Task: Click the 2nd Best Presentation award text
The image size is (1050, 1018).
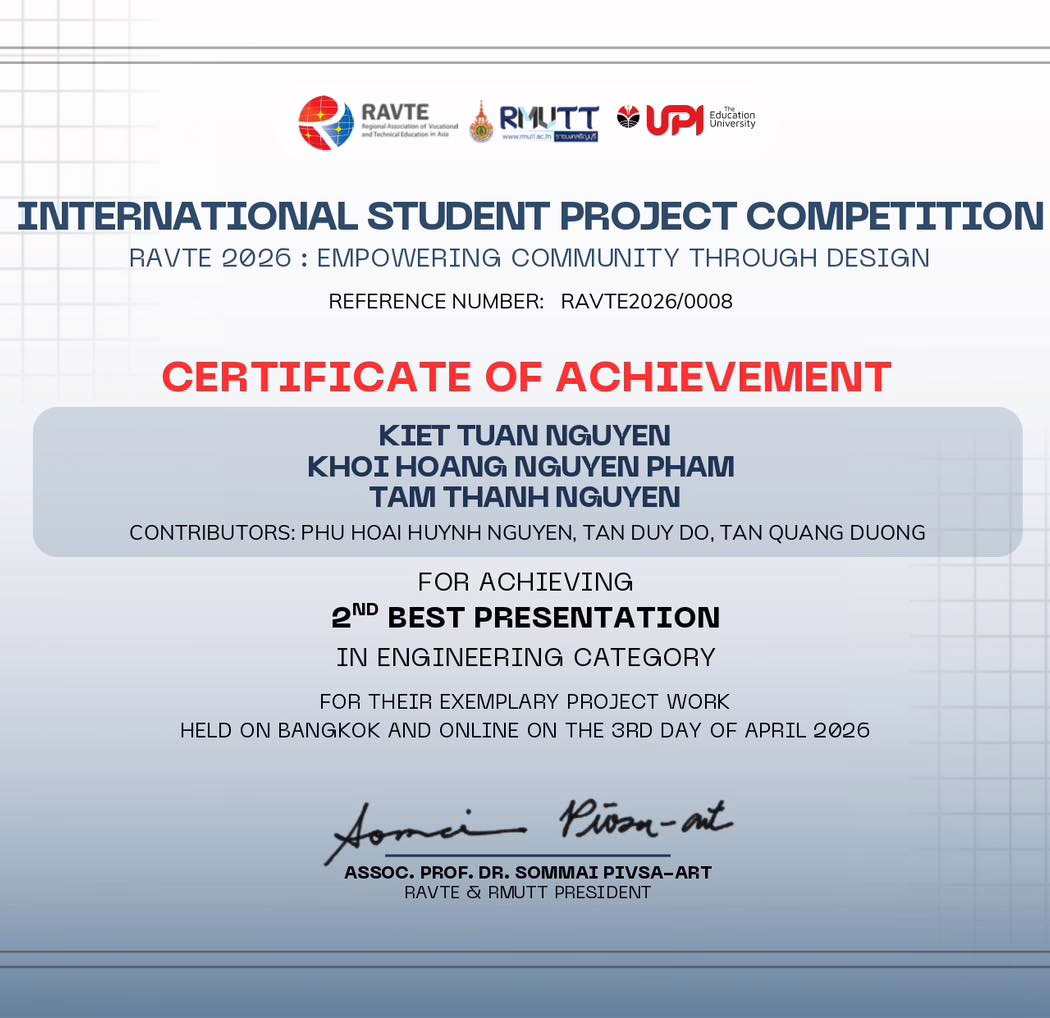Action: coord(526,617)
